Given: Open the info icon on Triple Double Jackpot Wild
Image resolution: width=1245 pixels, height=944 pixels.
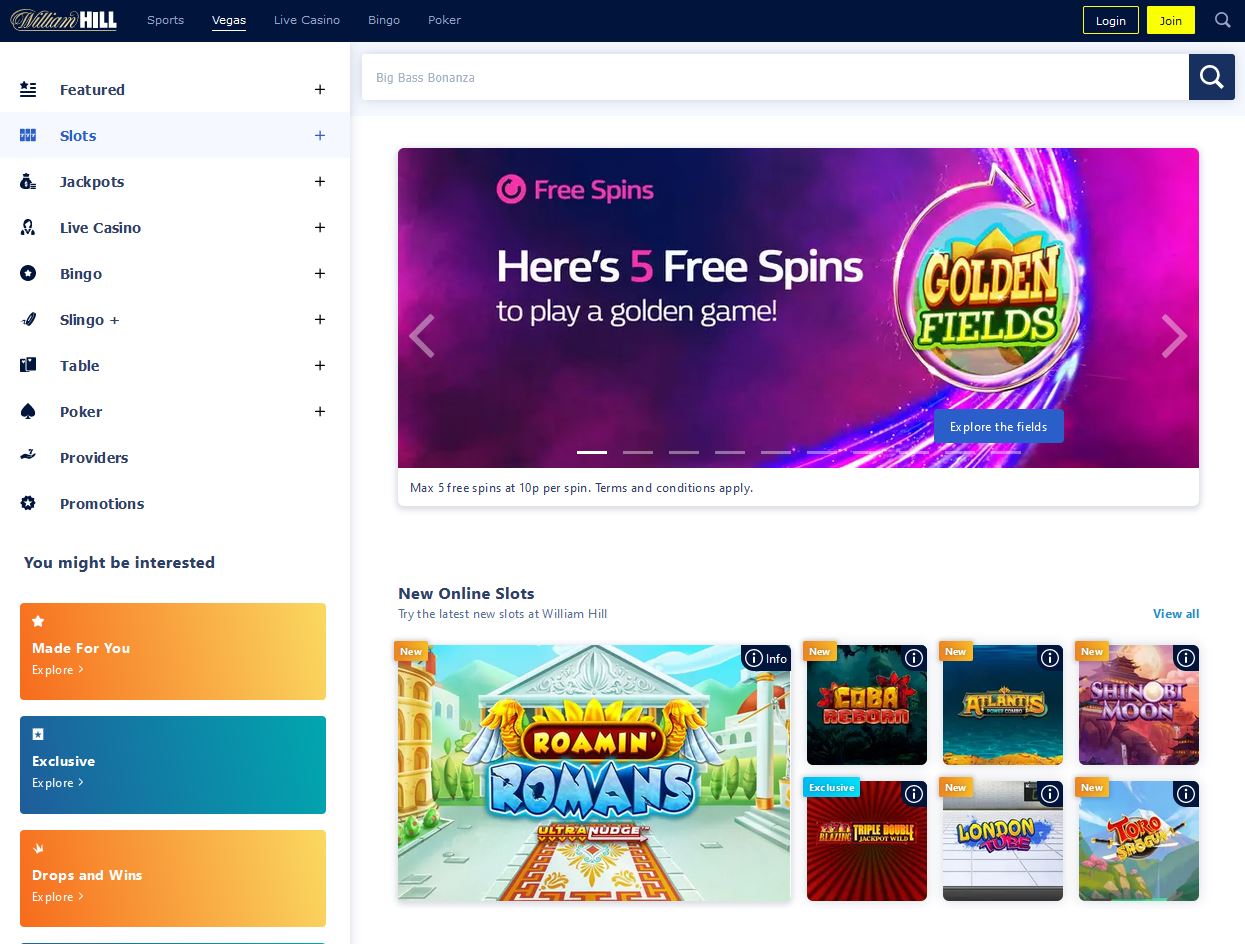Looking at the screenshot, I should [914, 794].
